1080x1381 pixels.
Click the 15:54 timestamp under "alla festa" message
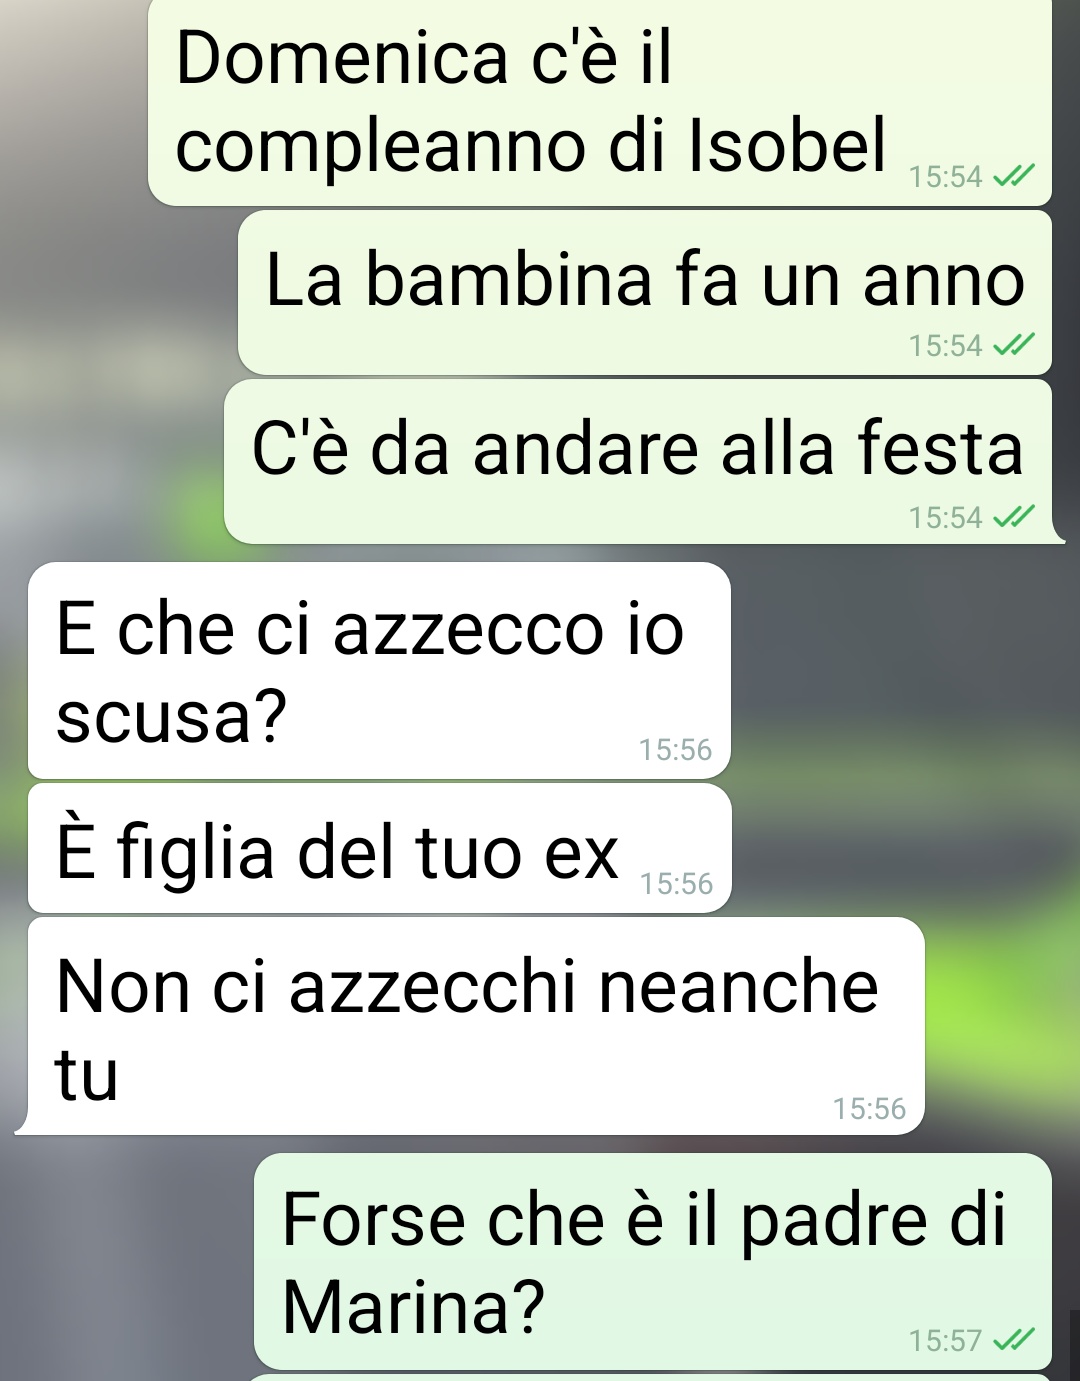click(x=945, y=518)
